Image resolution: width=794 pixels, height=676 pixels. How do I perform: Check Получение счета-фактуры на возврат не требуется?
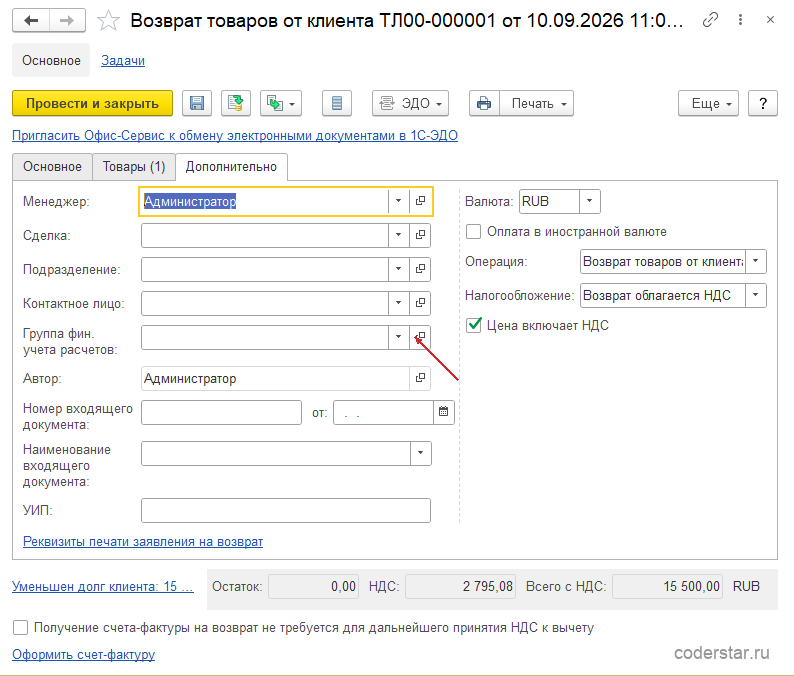tap(20, 627)
